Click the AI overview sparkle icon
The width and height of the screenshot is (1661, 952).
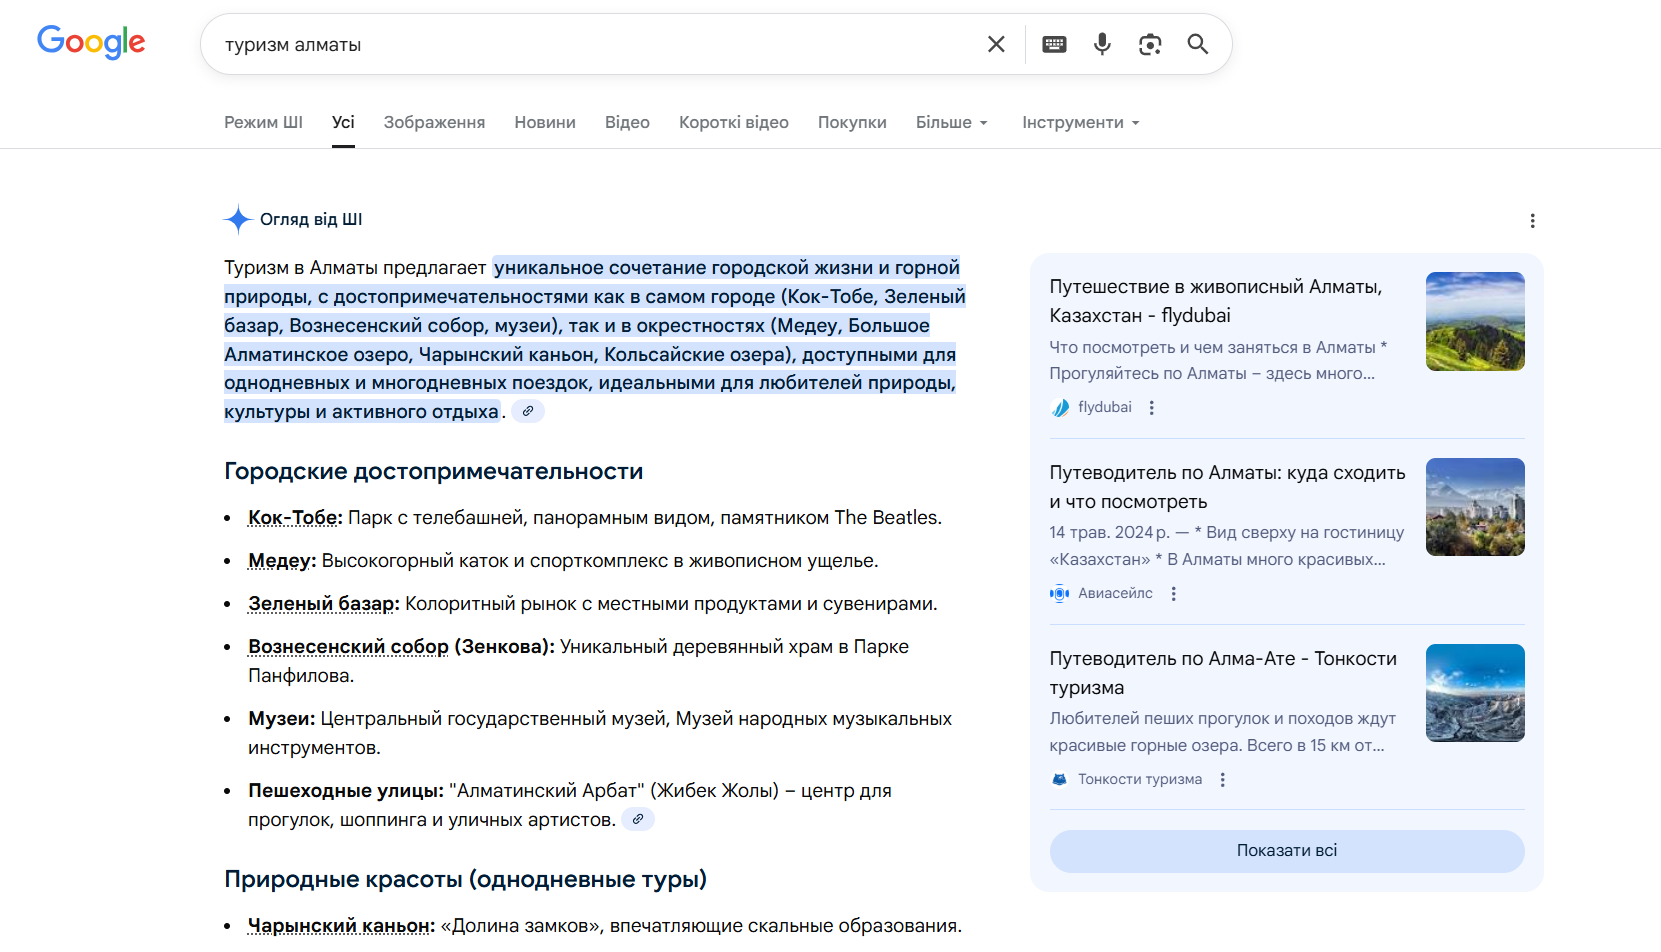(238, 219)
